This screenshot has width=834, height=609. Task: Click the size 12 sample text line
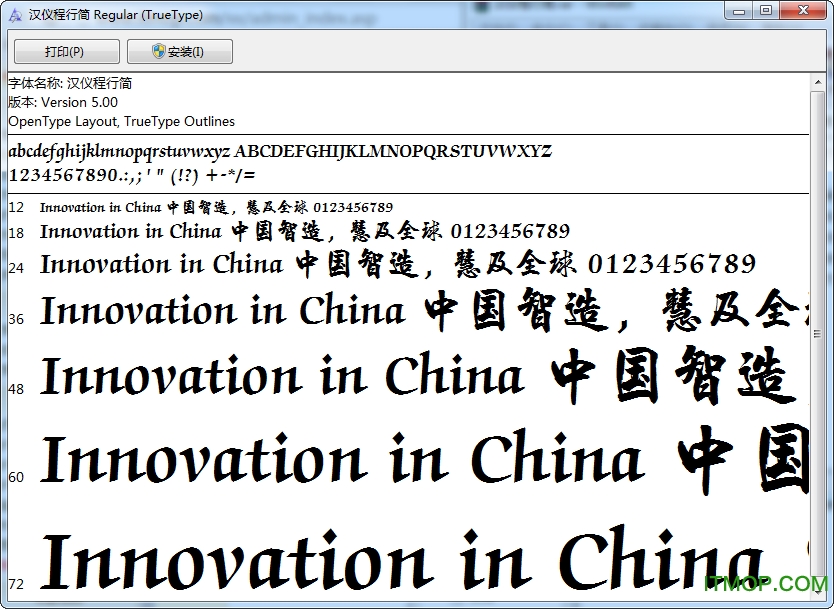click(x=216, y=207)
